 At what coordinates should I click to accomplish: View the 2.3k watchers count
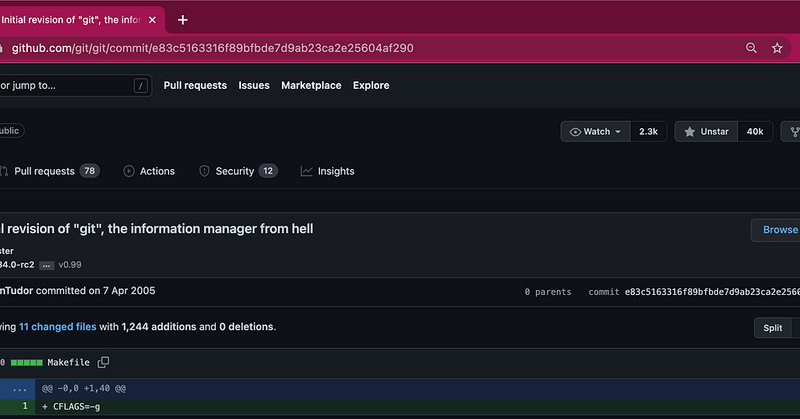648,132
